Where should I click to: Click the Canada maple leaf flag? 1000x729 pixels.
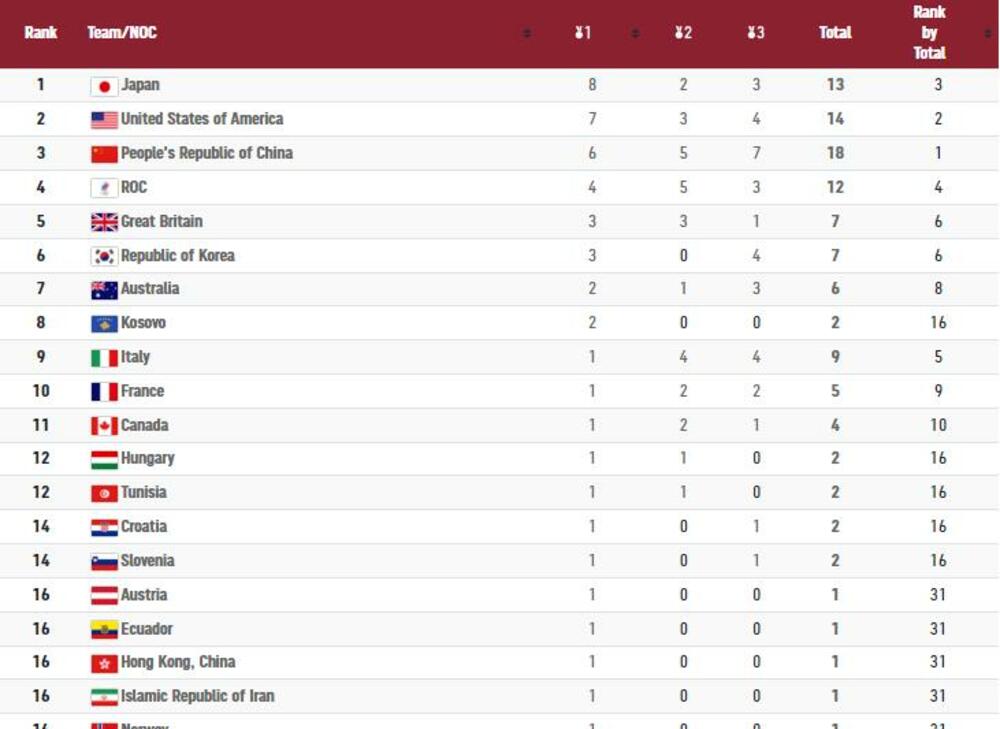coord(104,426)
